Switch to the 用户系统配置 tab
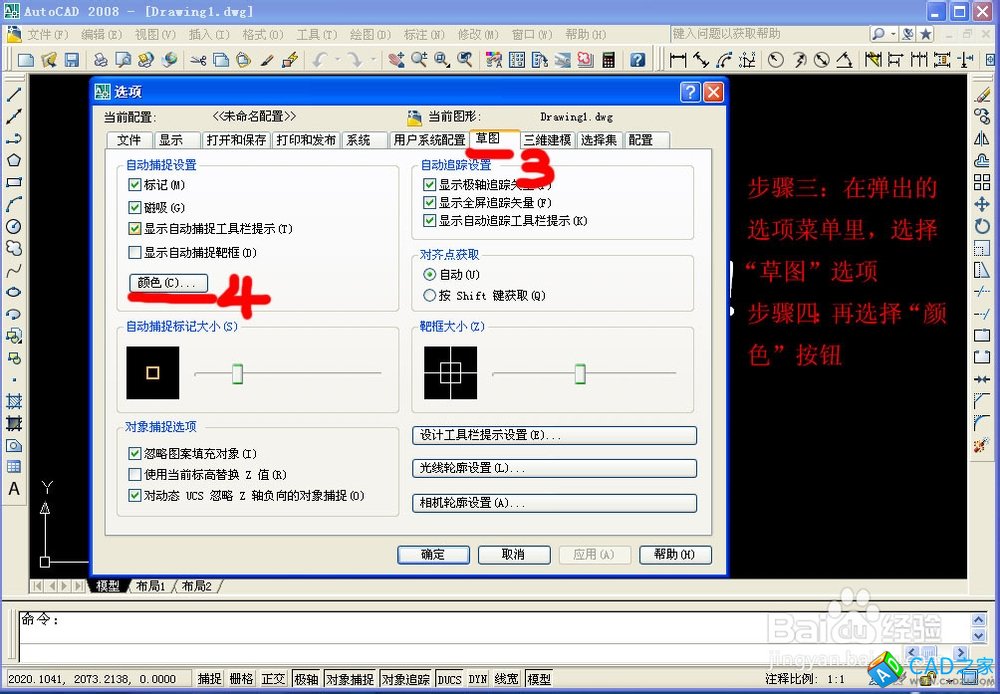Image resolution: width=1000 pixels, height=694 pixels. [x=429, y=140]
